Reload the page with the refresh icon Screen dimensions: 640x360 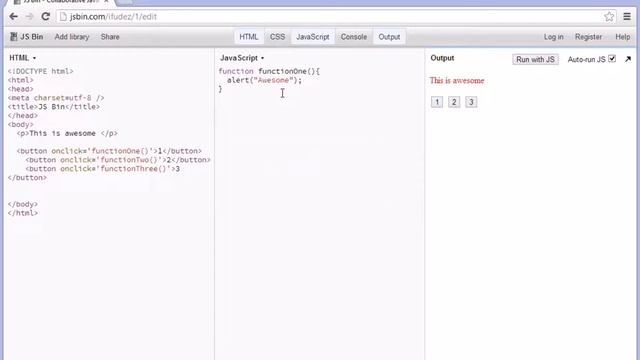coord(45,17)
